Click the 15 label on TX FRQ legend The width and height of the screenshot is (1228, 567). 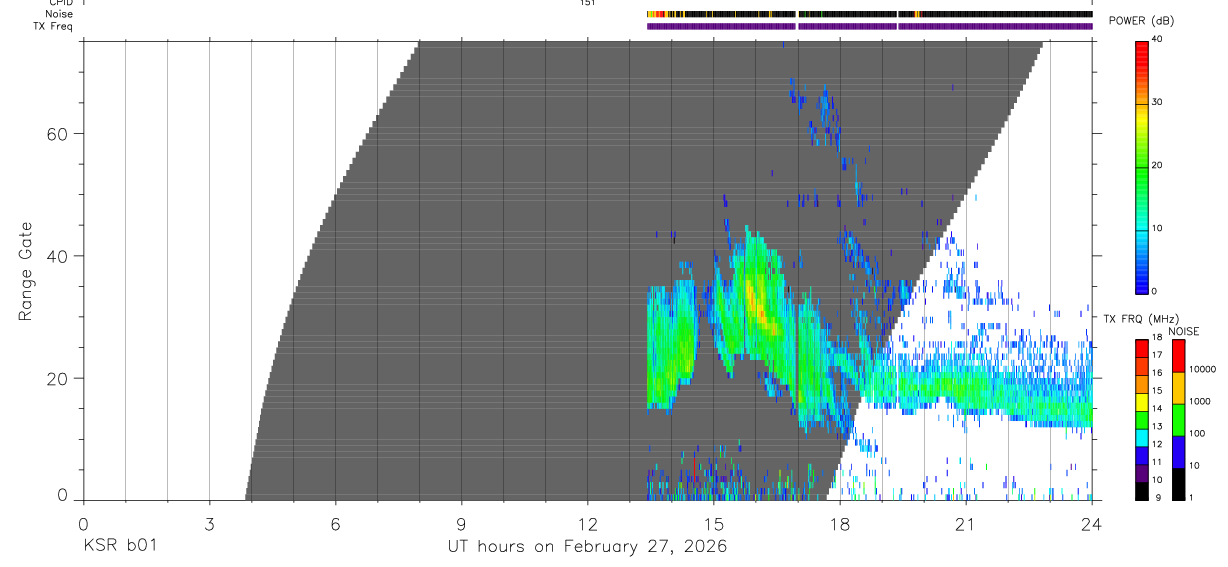[x=1156, y=390]
